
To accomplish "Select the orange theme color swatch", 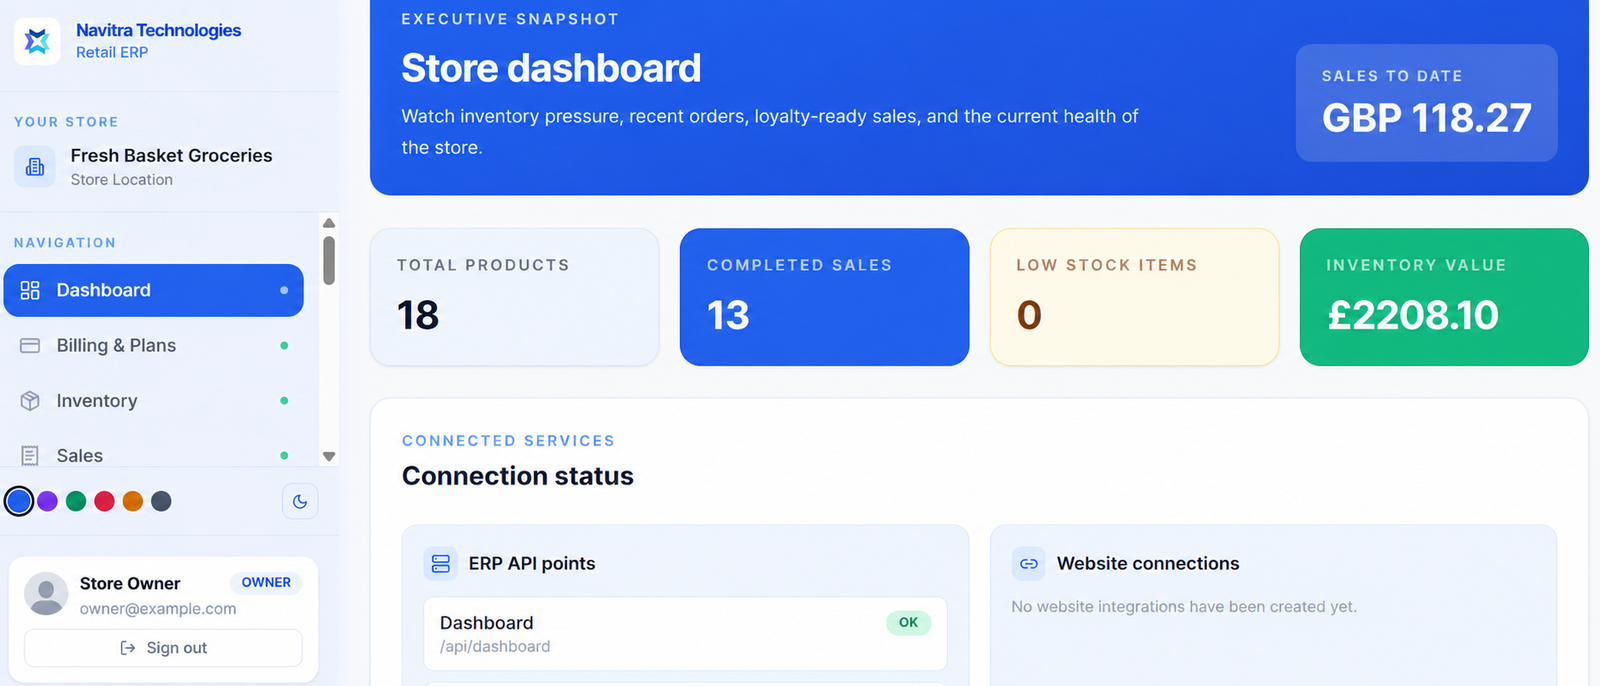I will click(x=133, y=501).
